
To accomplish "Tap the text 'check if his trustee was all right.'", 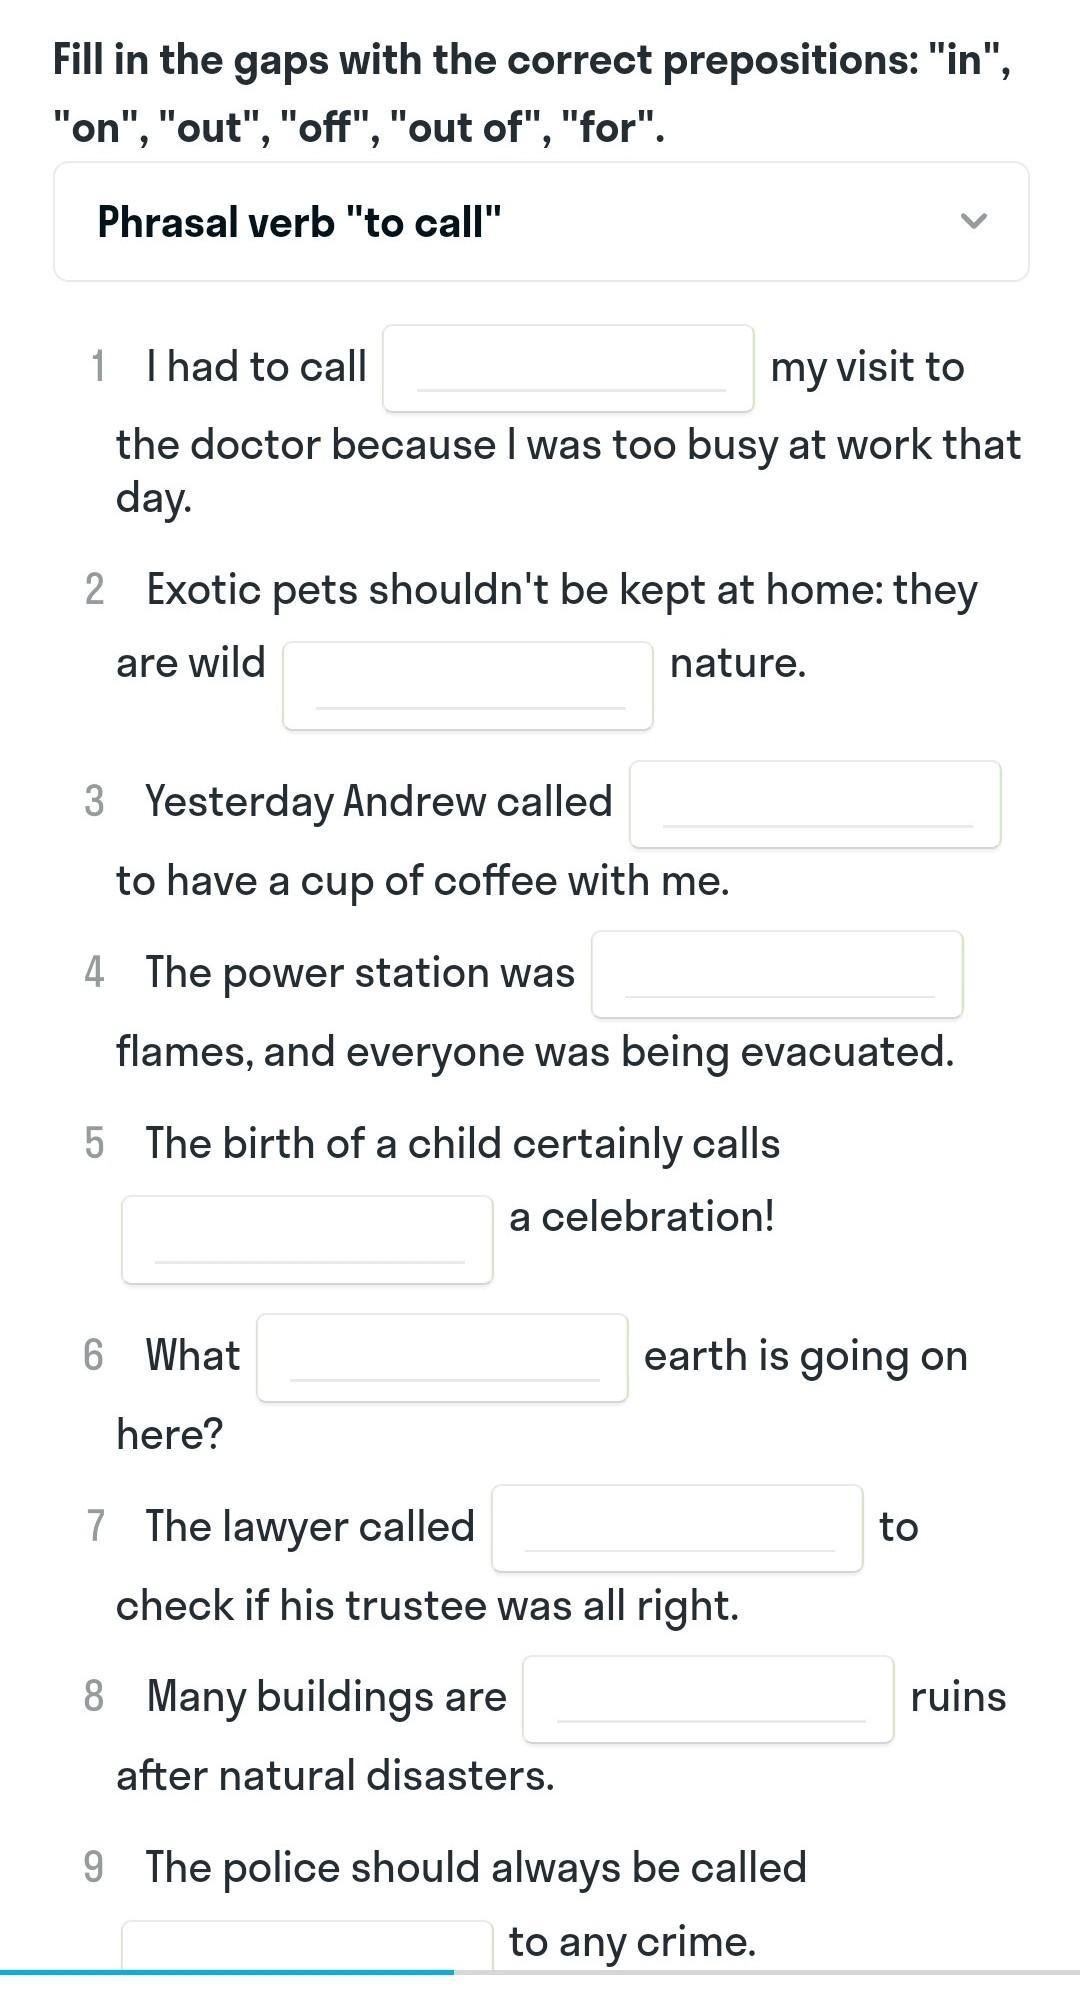I will (427, 1606).
